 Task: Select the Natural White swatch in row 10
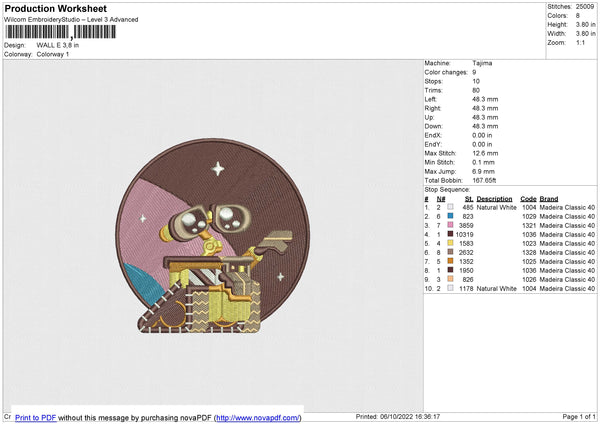pyautogui.click(x=450, y=288)
